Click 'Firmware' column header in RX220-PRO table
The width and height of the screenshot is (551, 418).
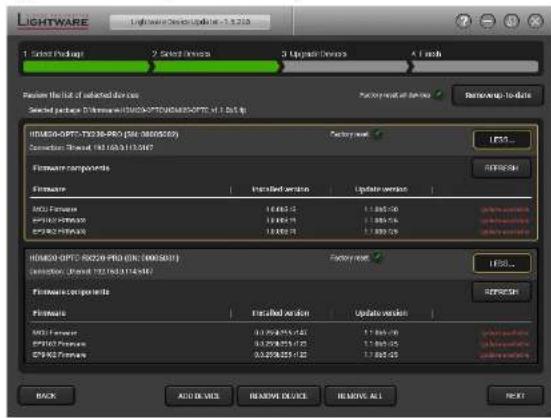coord(49,313)
